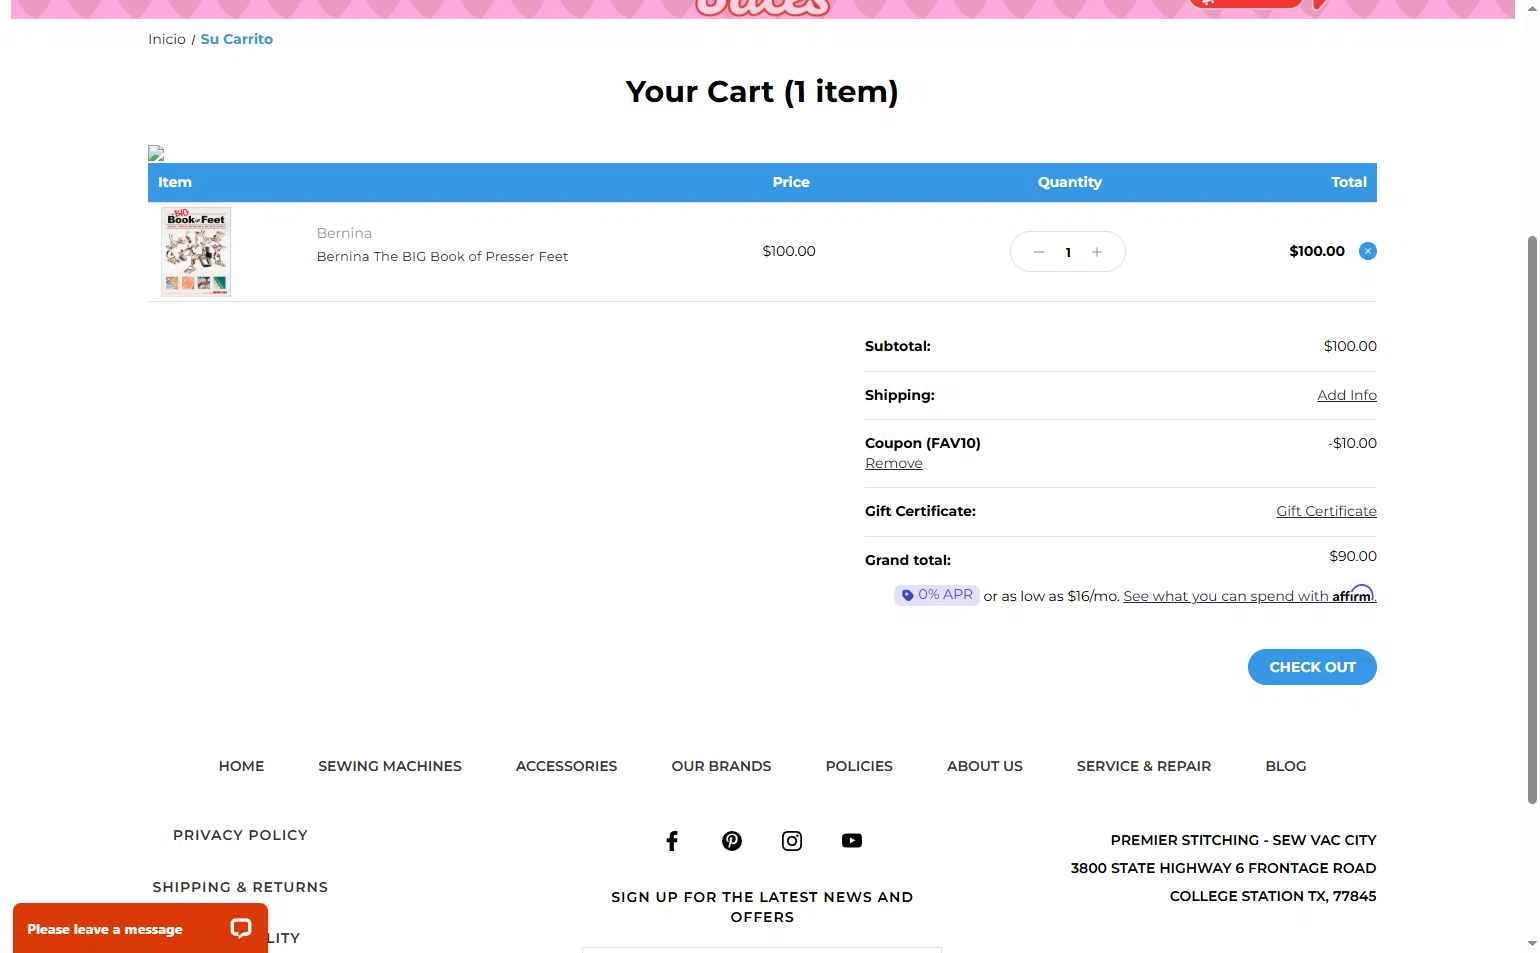1540x953 pixels.
Task: Open Bernina The BIG Book of Presser Feet
Action: pyautogui.click(x=442, y=257)
